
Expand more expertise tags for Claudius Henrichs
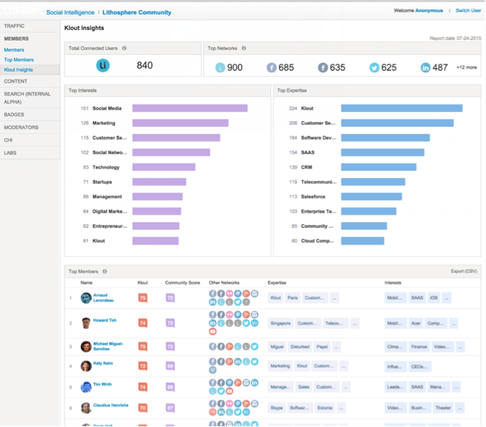tap(341, 408)
